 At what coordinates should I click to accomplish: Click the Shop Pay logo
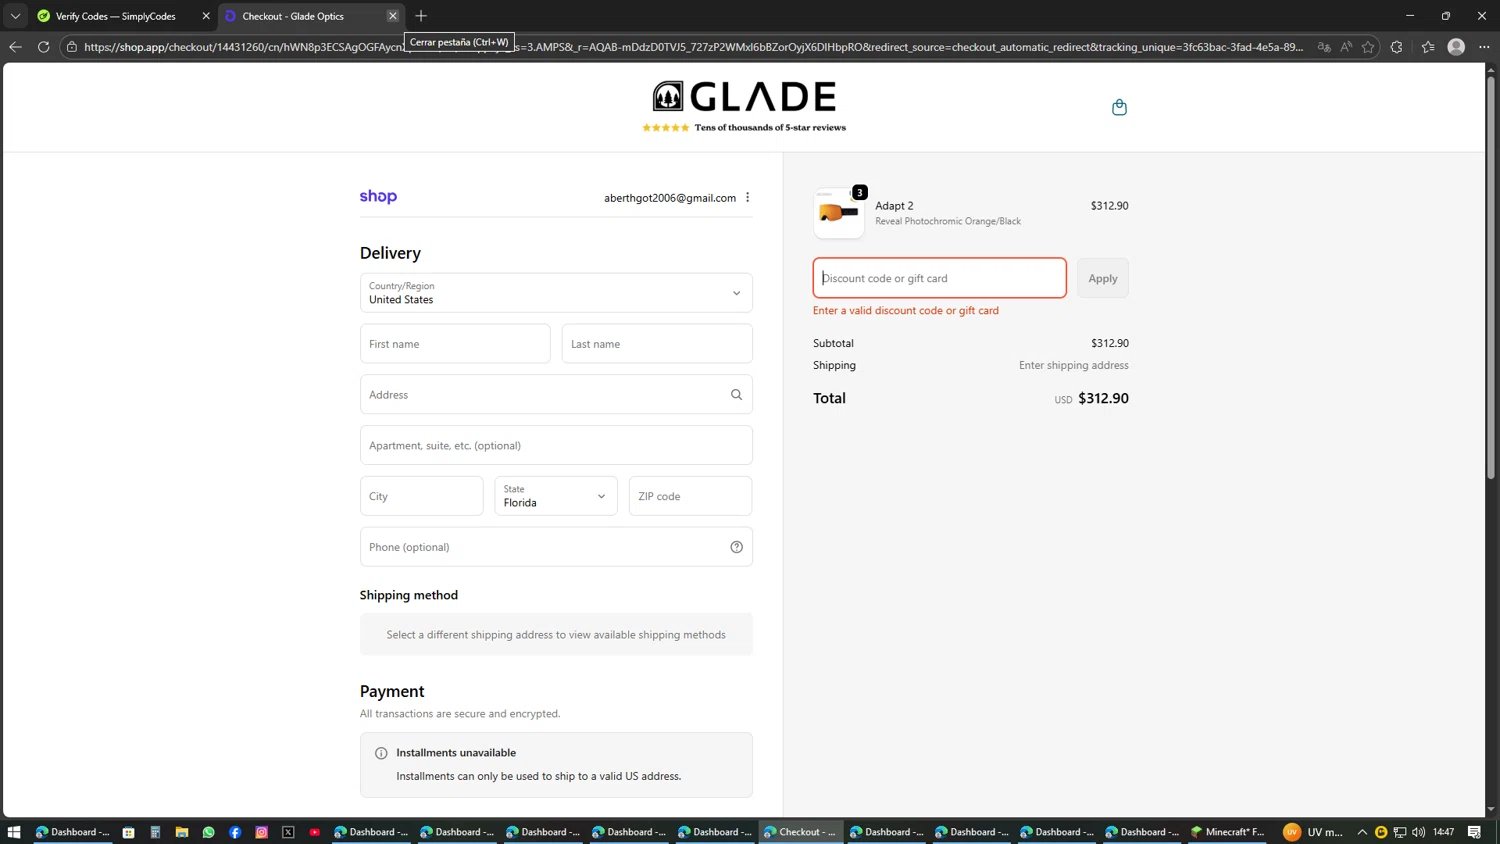[x=378, y=197]
